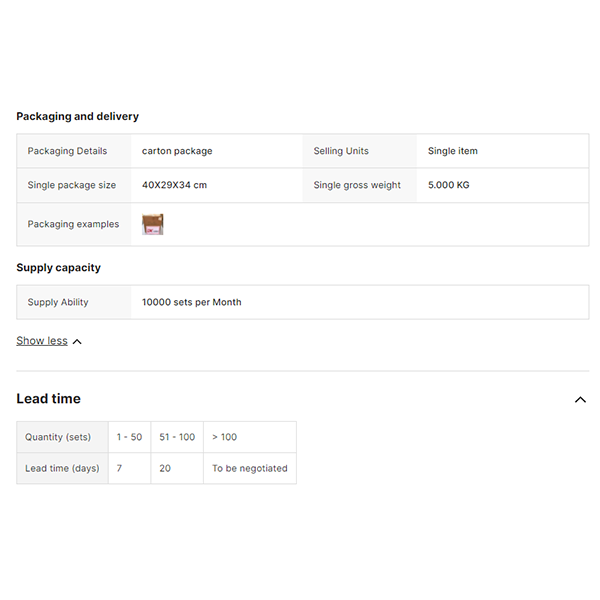Click the up chevron beside Show less
The height and width of the screenshot is (600, 600).
(77, 342)
